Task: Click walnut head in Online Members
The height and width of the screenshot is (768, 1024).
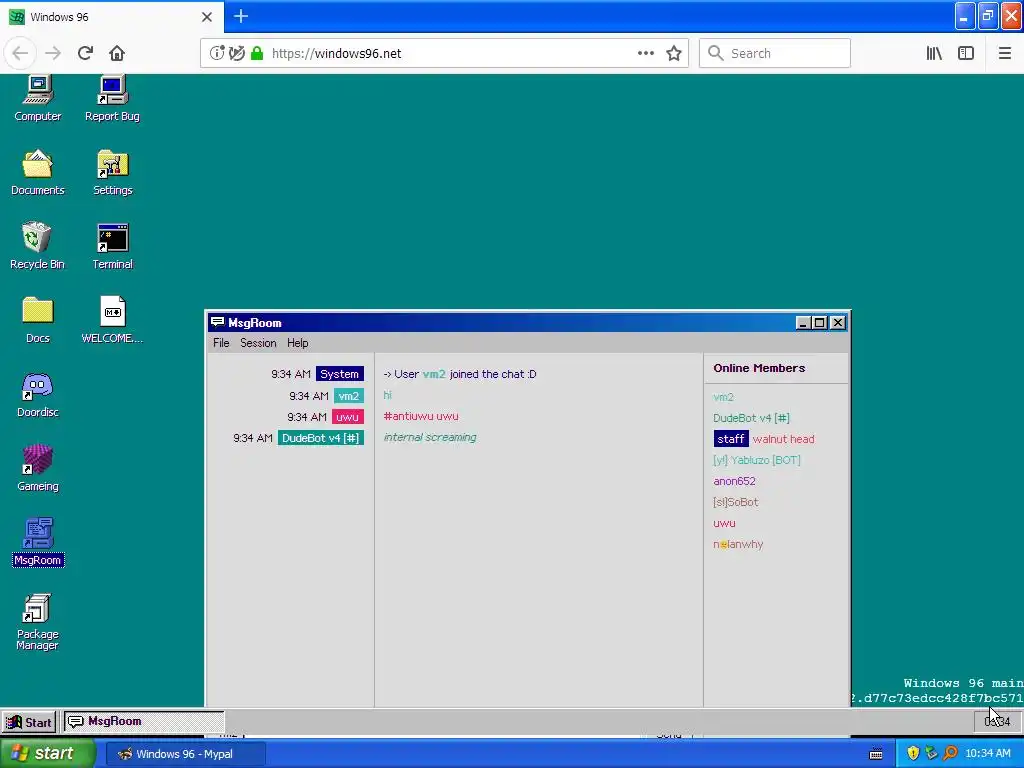Action: coord(783,439)
